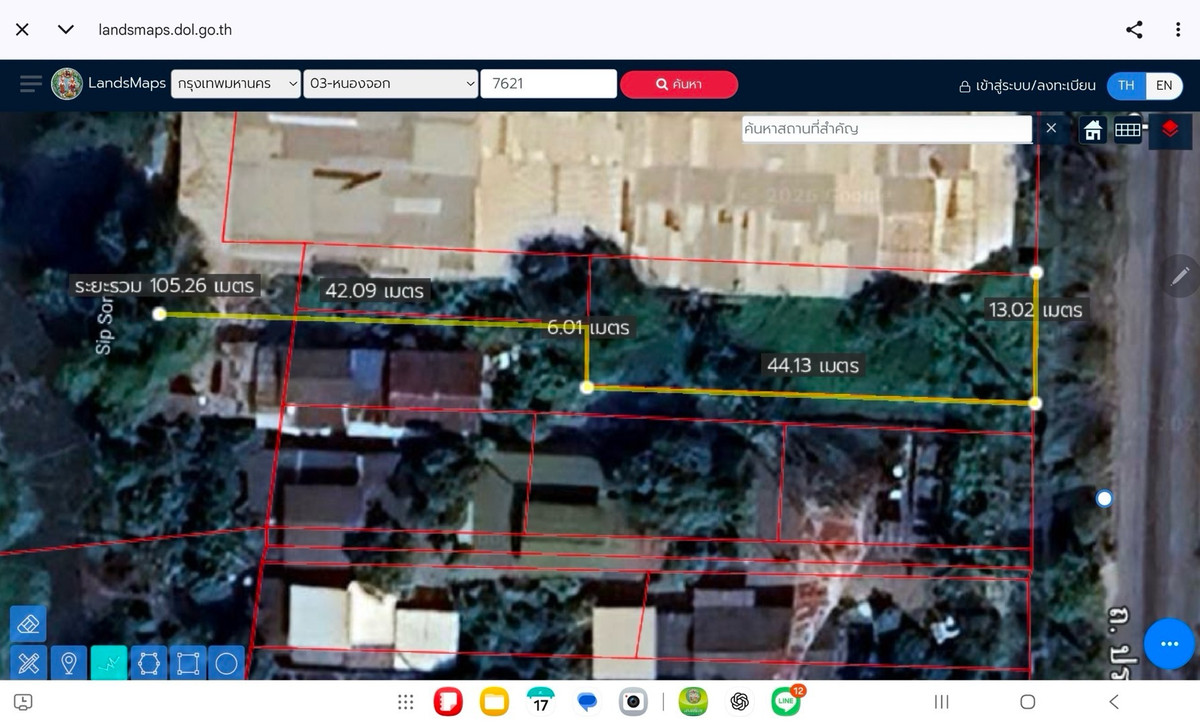Open the LandsMaps hamburger menu
This screenshot has width=1200, height=724.
coord(30,84)
